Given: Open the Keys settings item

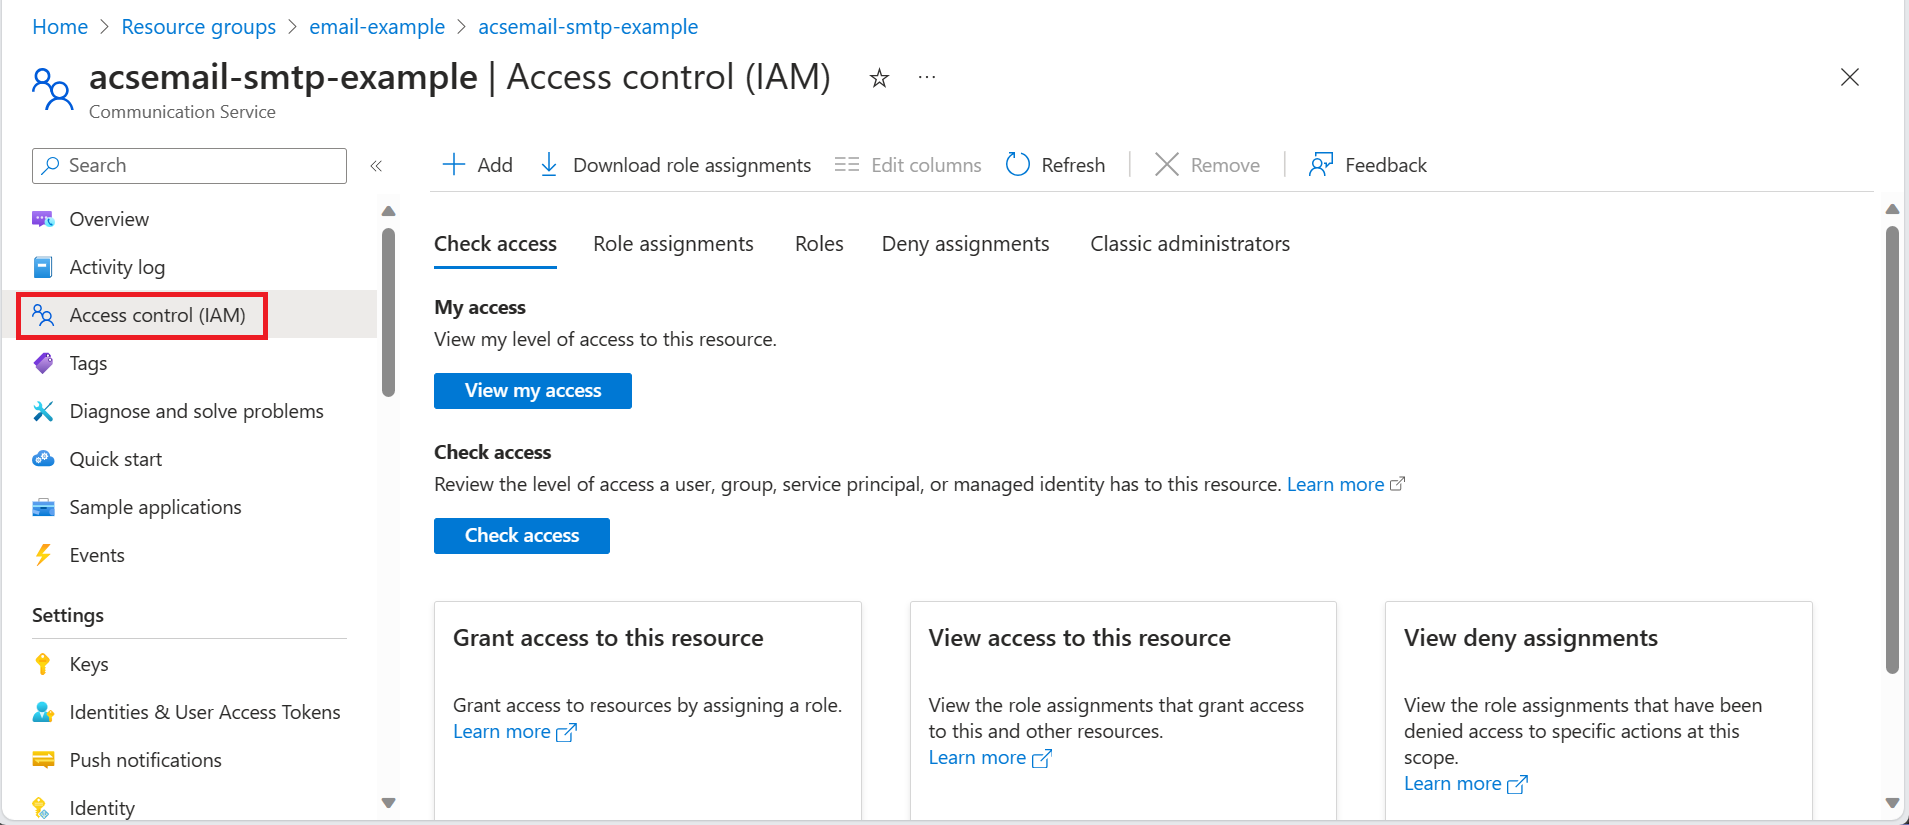Looking at the screenshot, I should (89, 664).
